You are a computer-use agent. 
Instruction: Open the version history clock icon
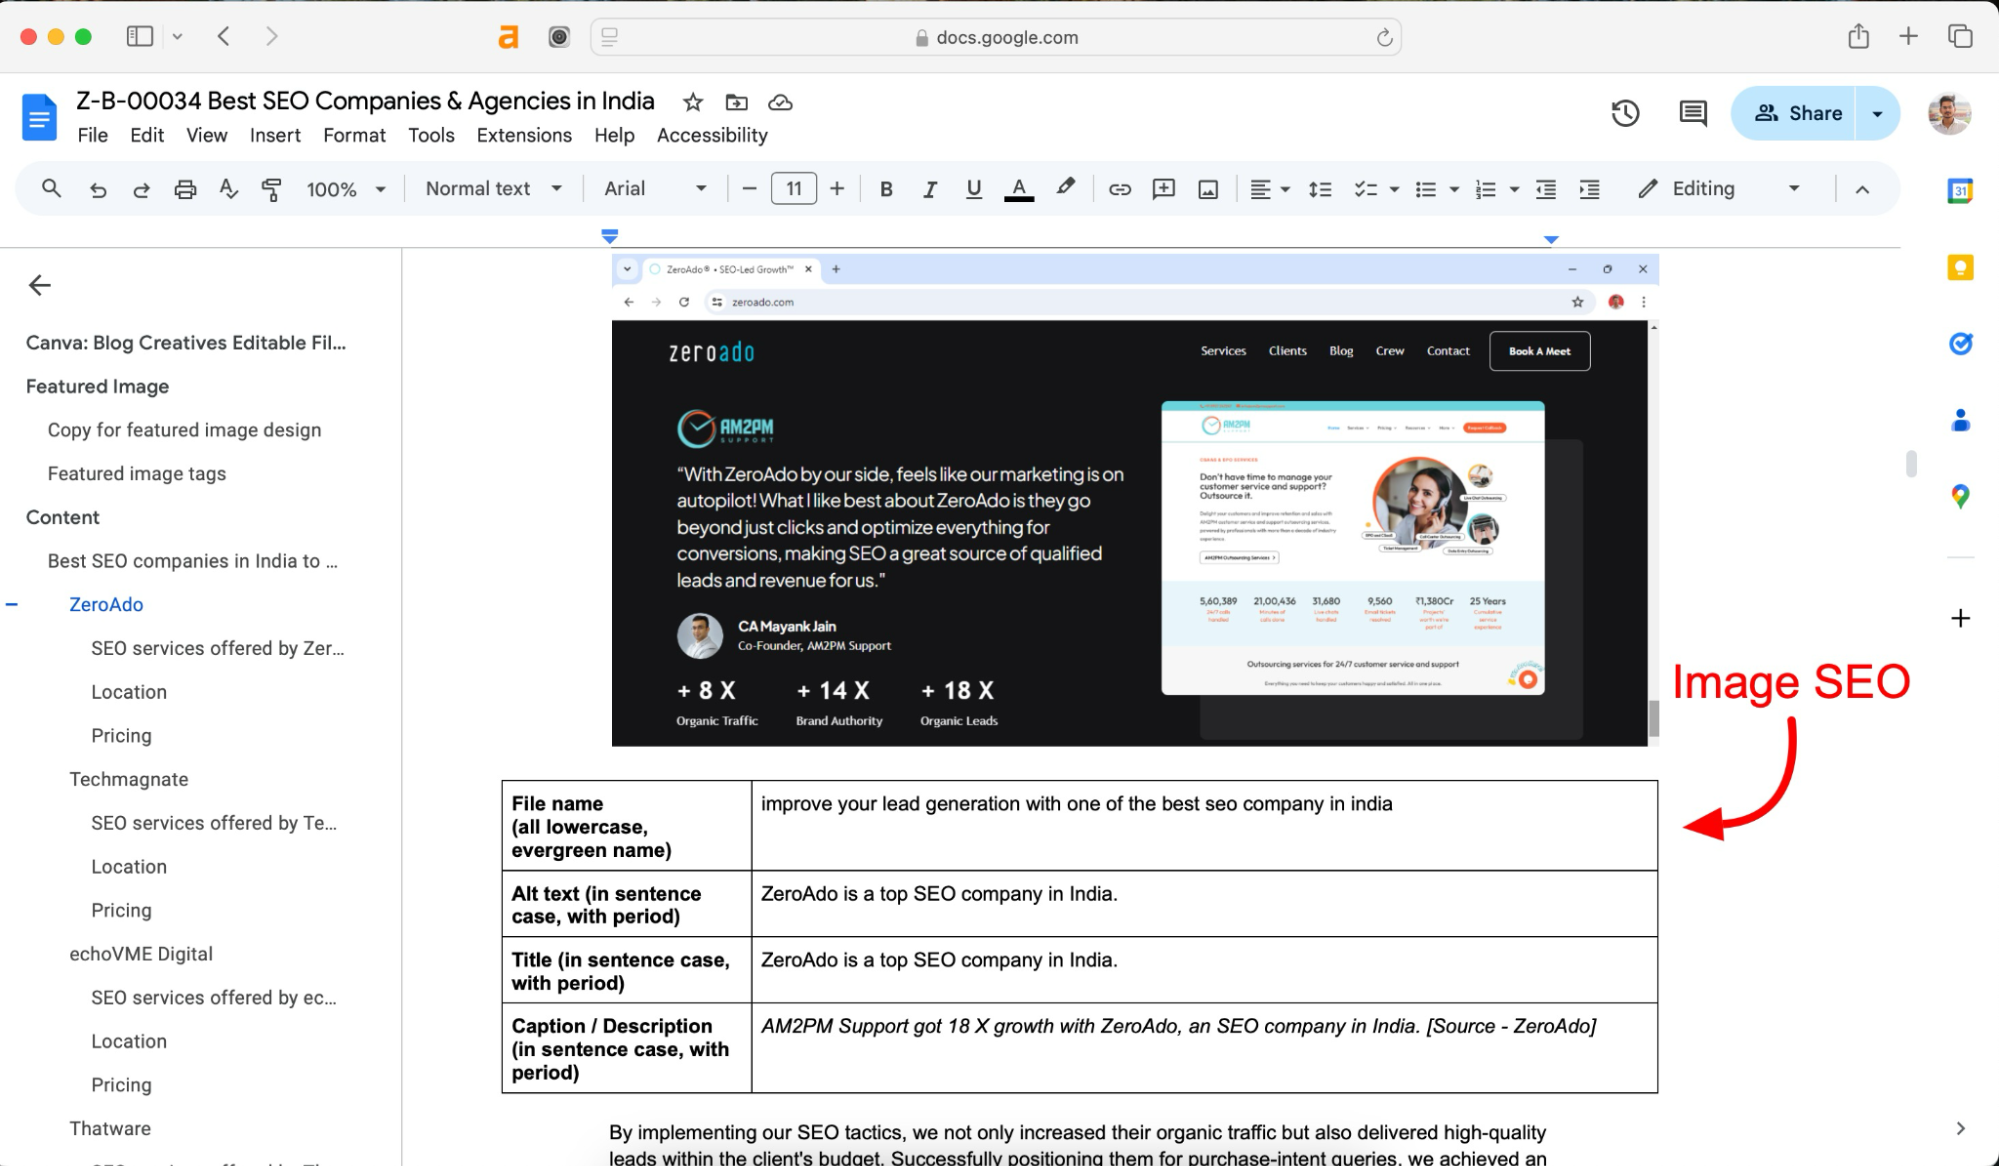point(1626,113)
